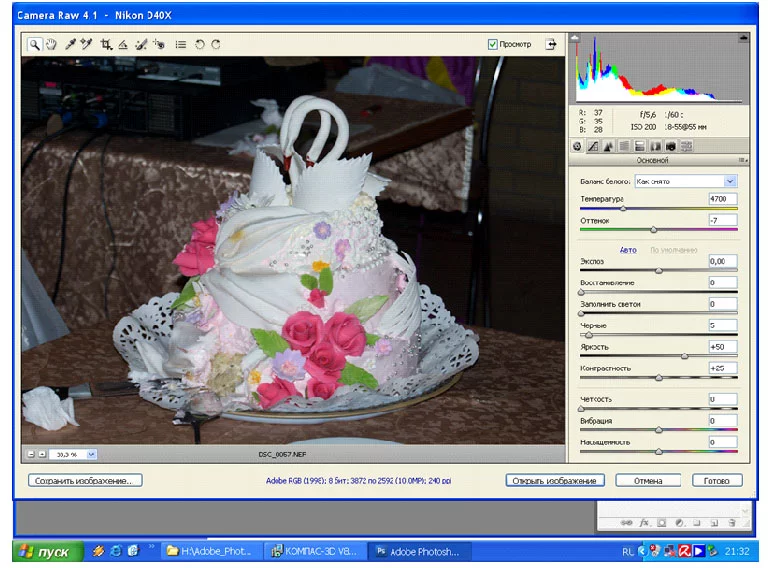Click the Оттенок value field -7

(x=722, y=220)
